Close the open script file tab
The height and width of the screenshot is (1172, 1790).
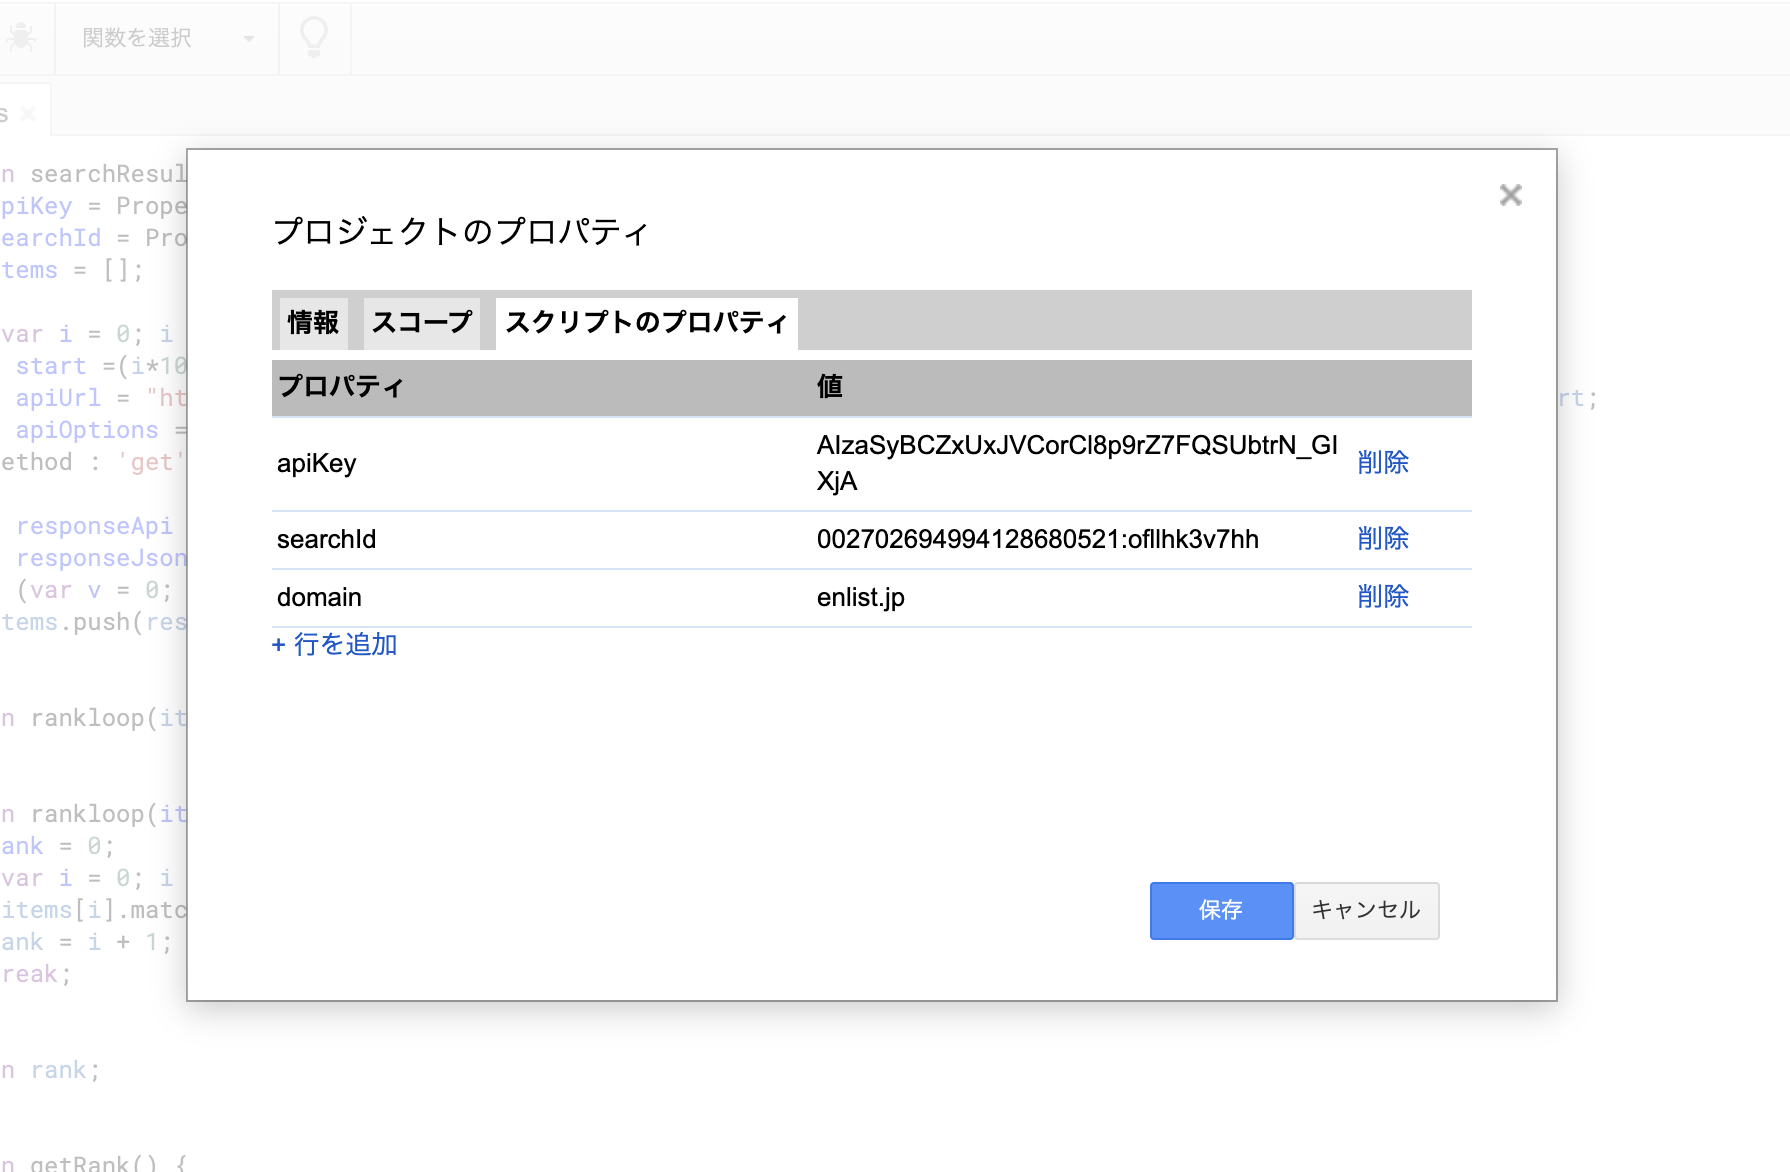(27, 111)
